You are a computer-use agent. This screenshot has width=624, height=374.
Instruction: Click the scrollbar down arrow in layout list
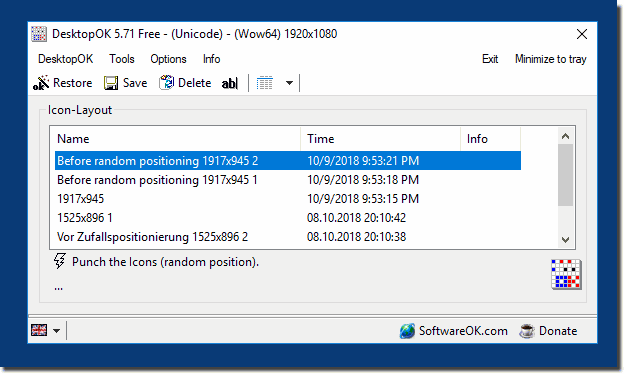[x=565, y=240]
